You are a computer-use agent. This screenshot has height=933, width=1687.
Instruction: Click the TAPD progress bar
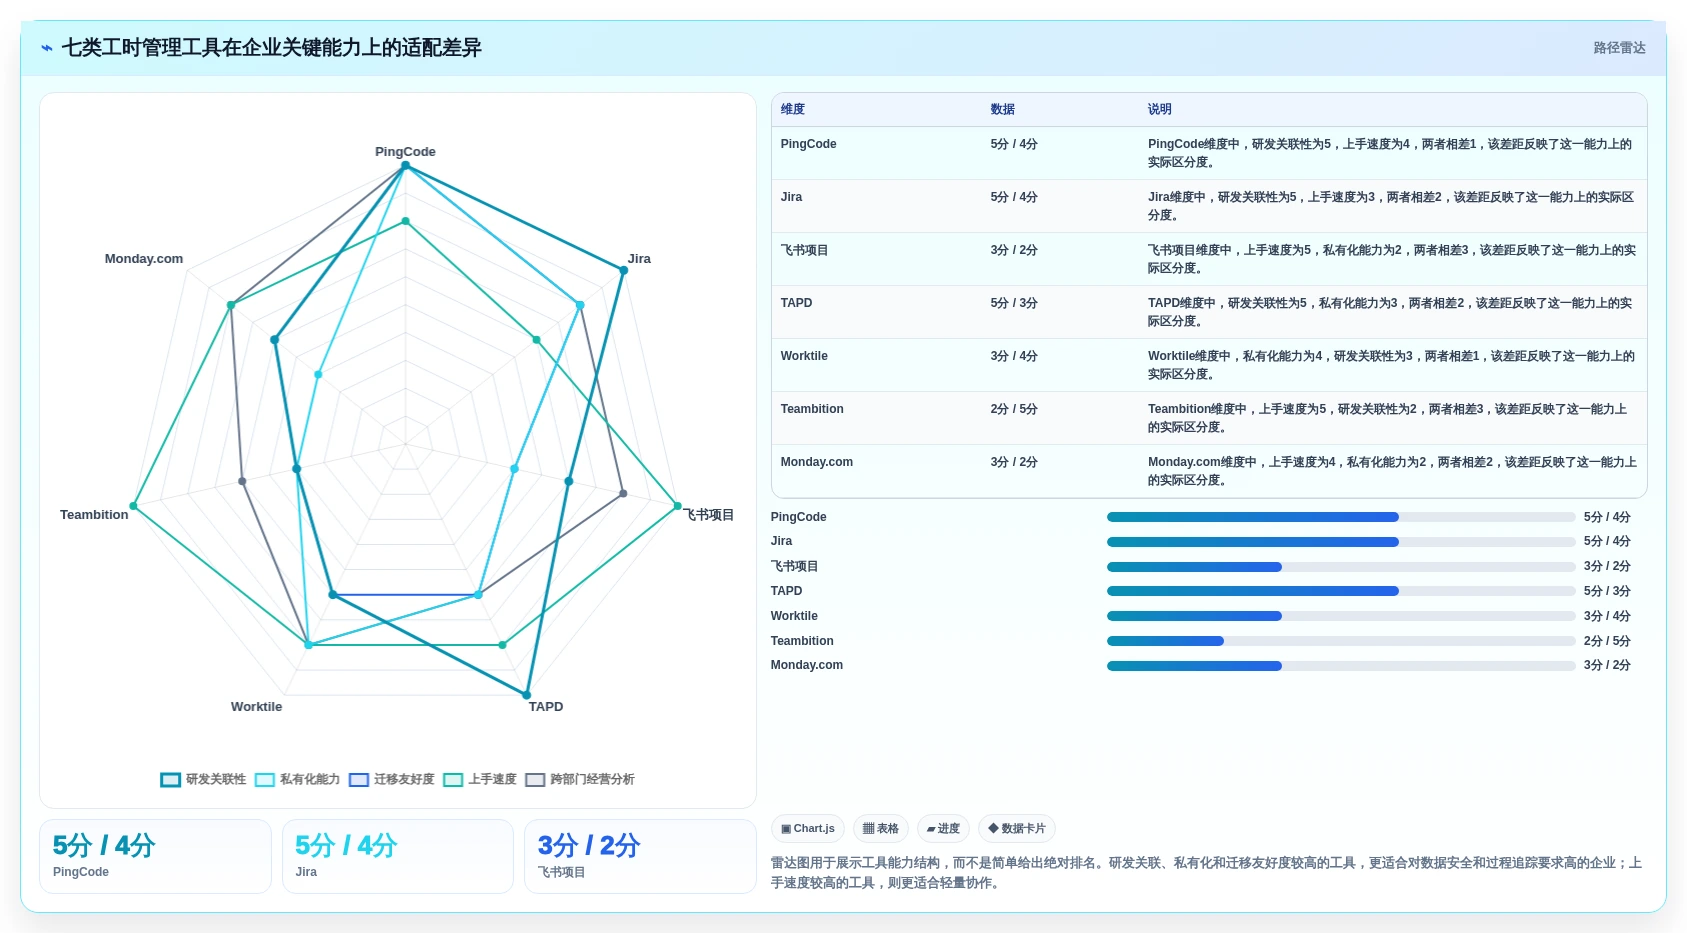click(1341, 591)
